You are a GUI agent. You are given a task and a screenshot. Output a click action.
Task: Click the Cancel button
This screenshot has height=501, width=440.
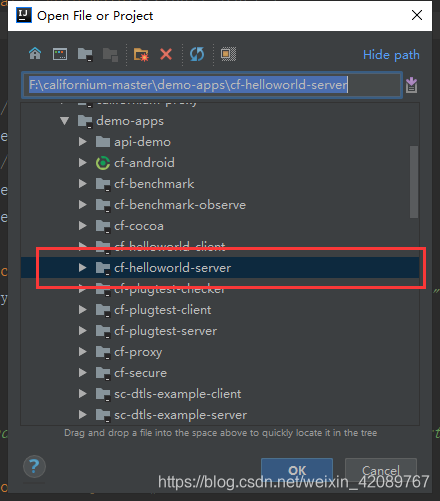[x=381, y=470]
